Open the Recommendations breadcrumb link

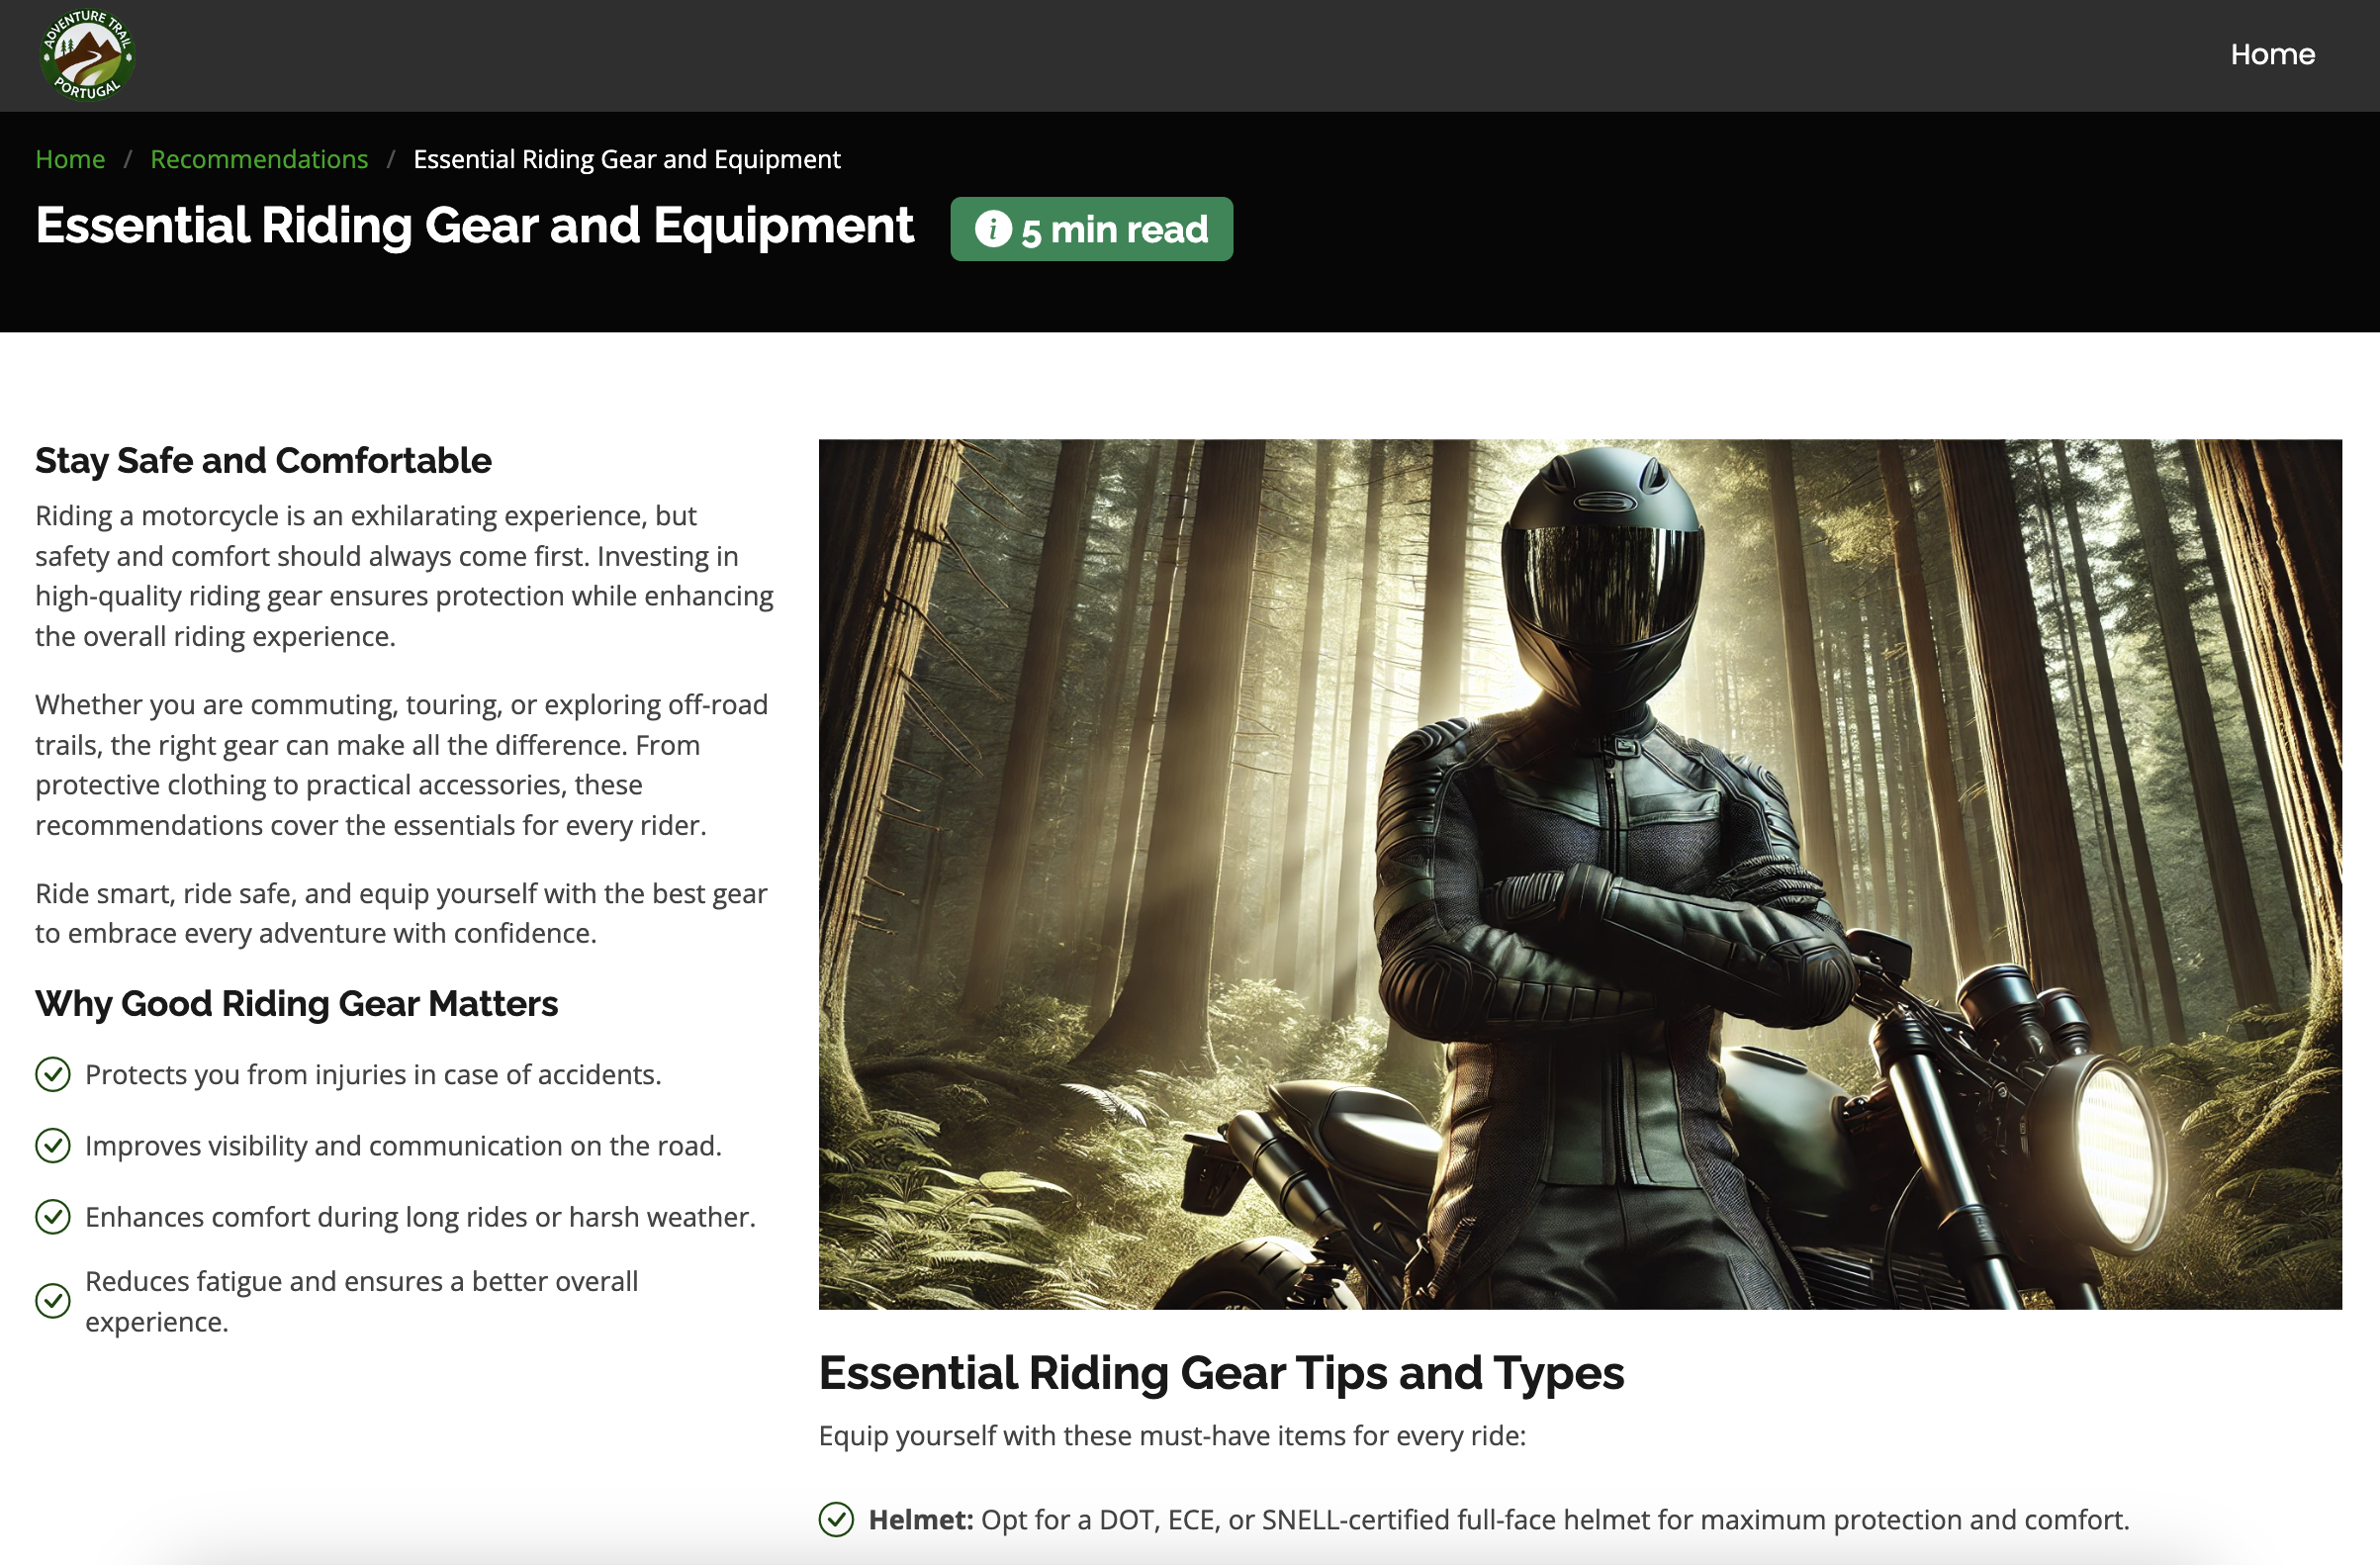tap(259, 159)
